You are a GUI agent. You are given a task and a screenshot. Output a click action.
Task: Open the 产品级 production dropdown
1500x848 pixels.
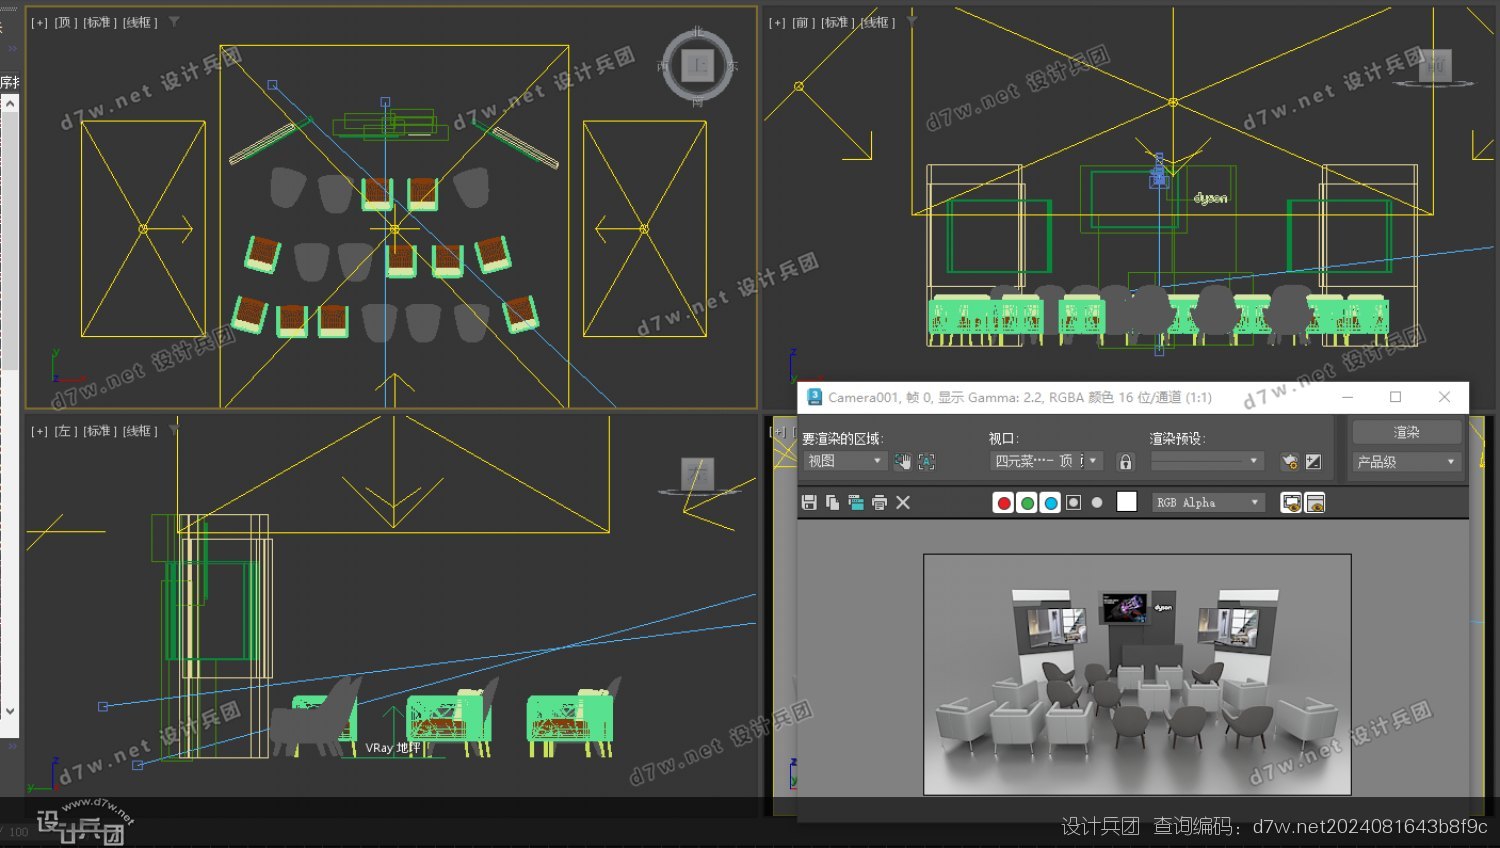(1407, 462)
